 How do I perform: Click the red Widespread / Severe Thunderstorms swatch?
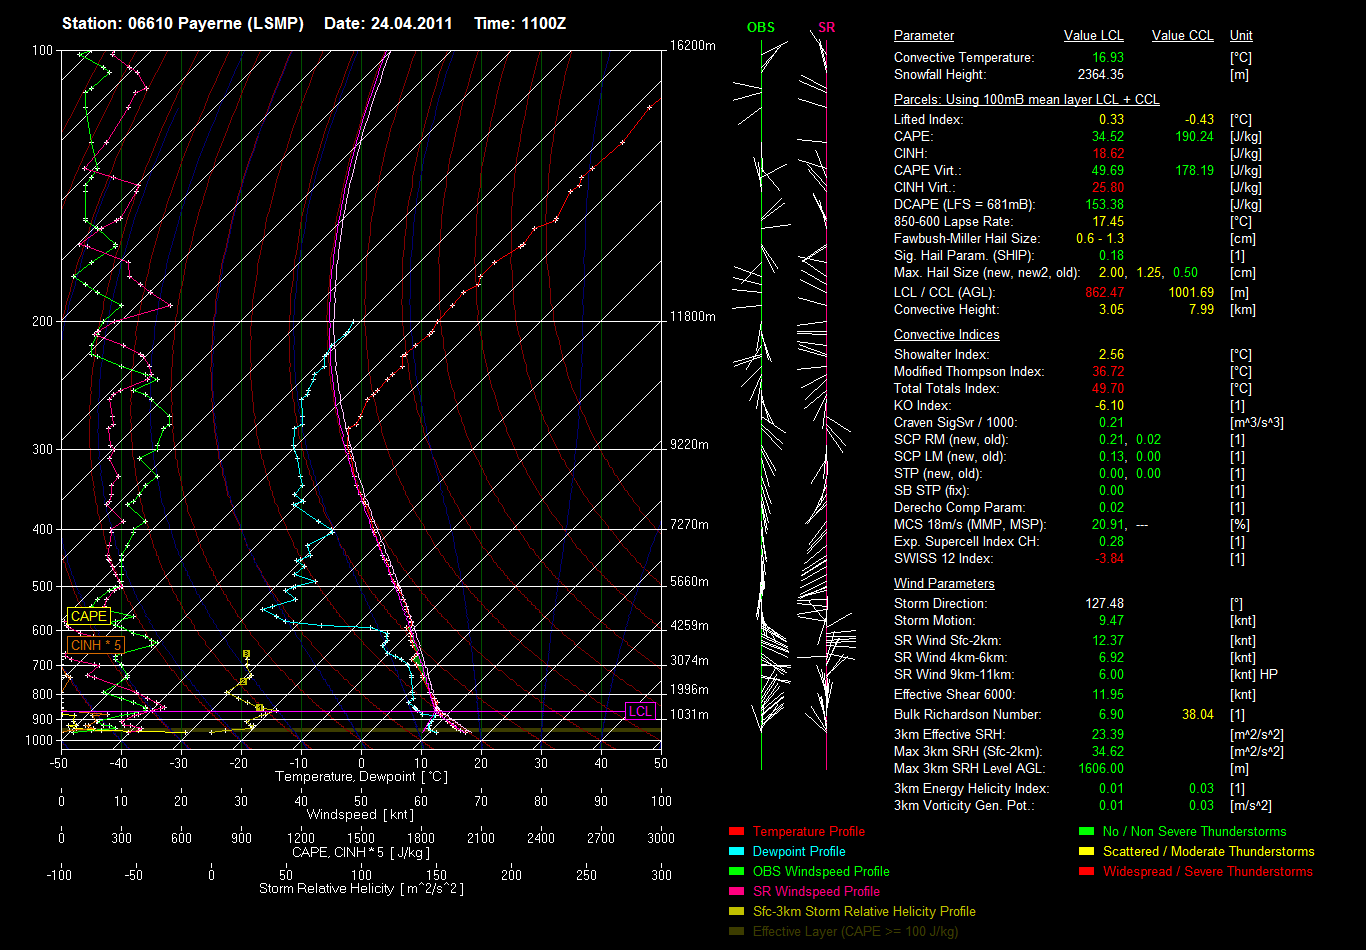click(1087, 871)
